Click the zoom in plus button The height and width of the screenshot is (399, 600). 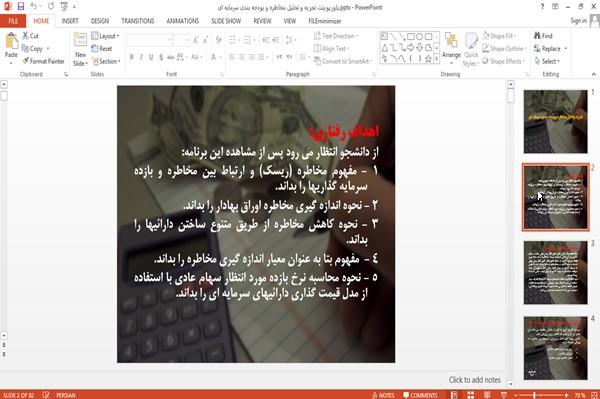[x=566, y=395]
